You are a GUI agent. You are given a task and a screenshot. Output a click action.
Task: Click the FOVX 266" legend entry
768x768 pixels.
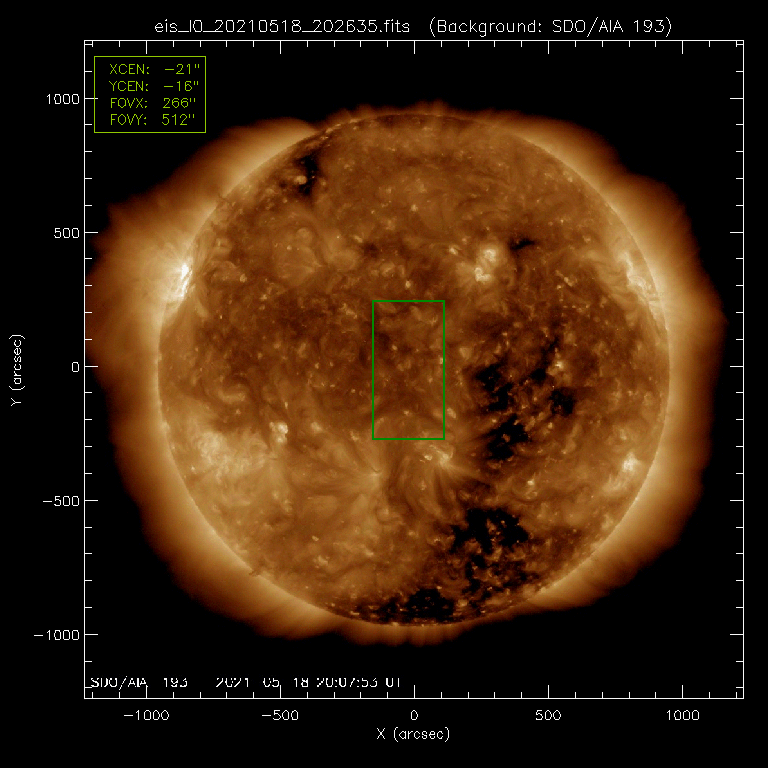(x=149, y=104)
